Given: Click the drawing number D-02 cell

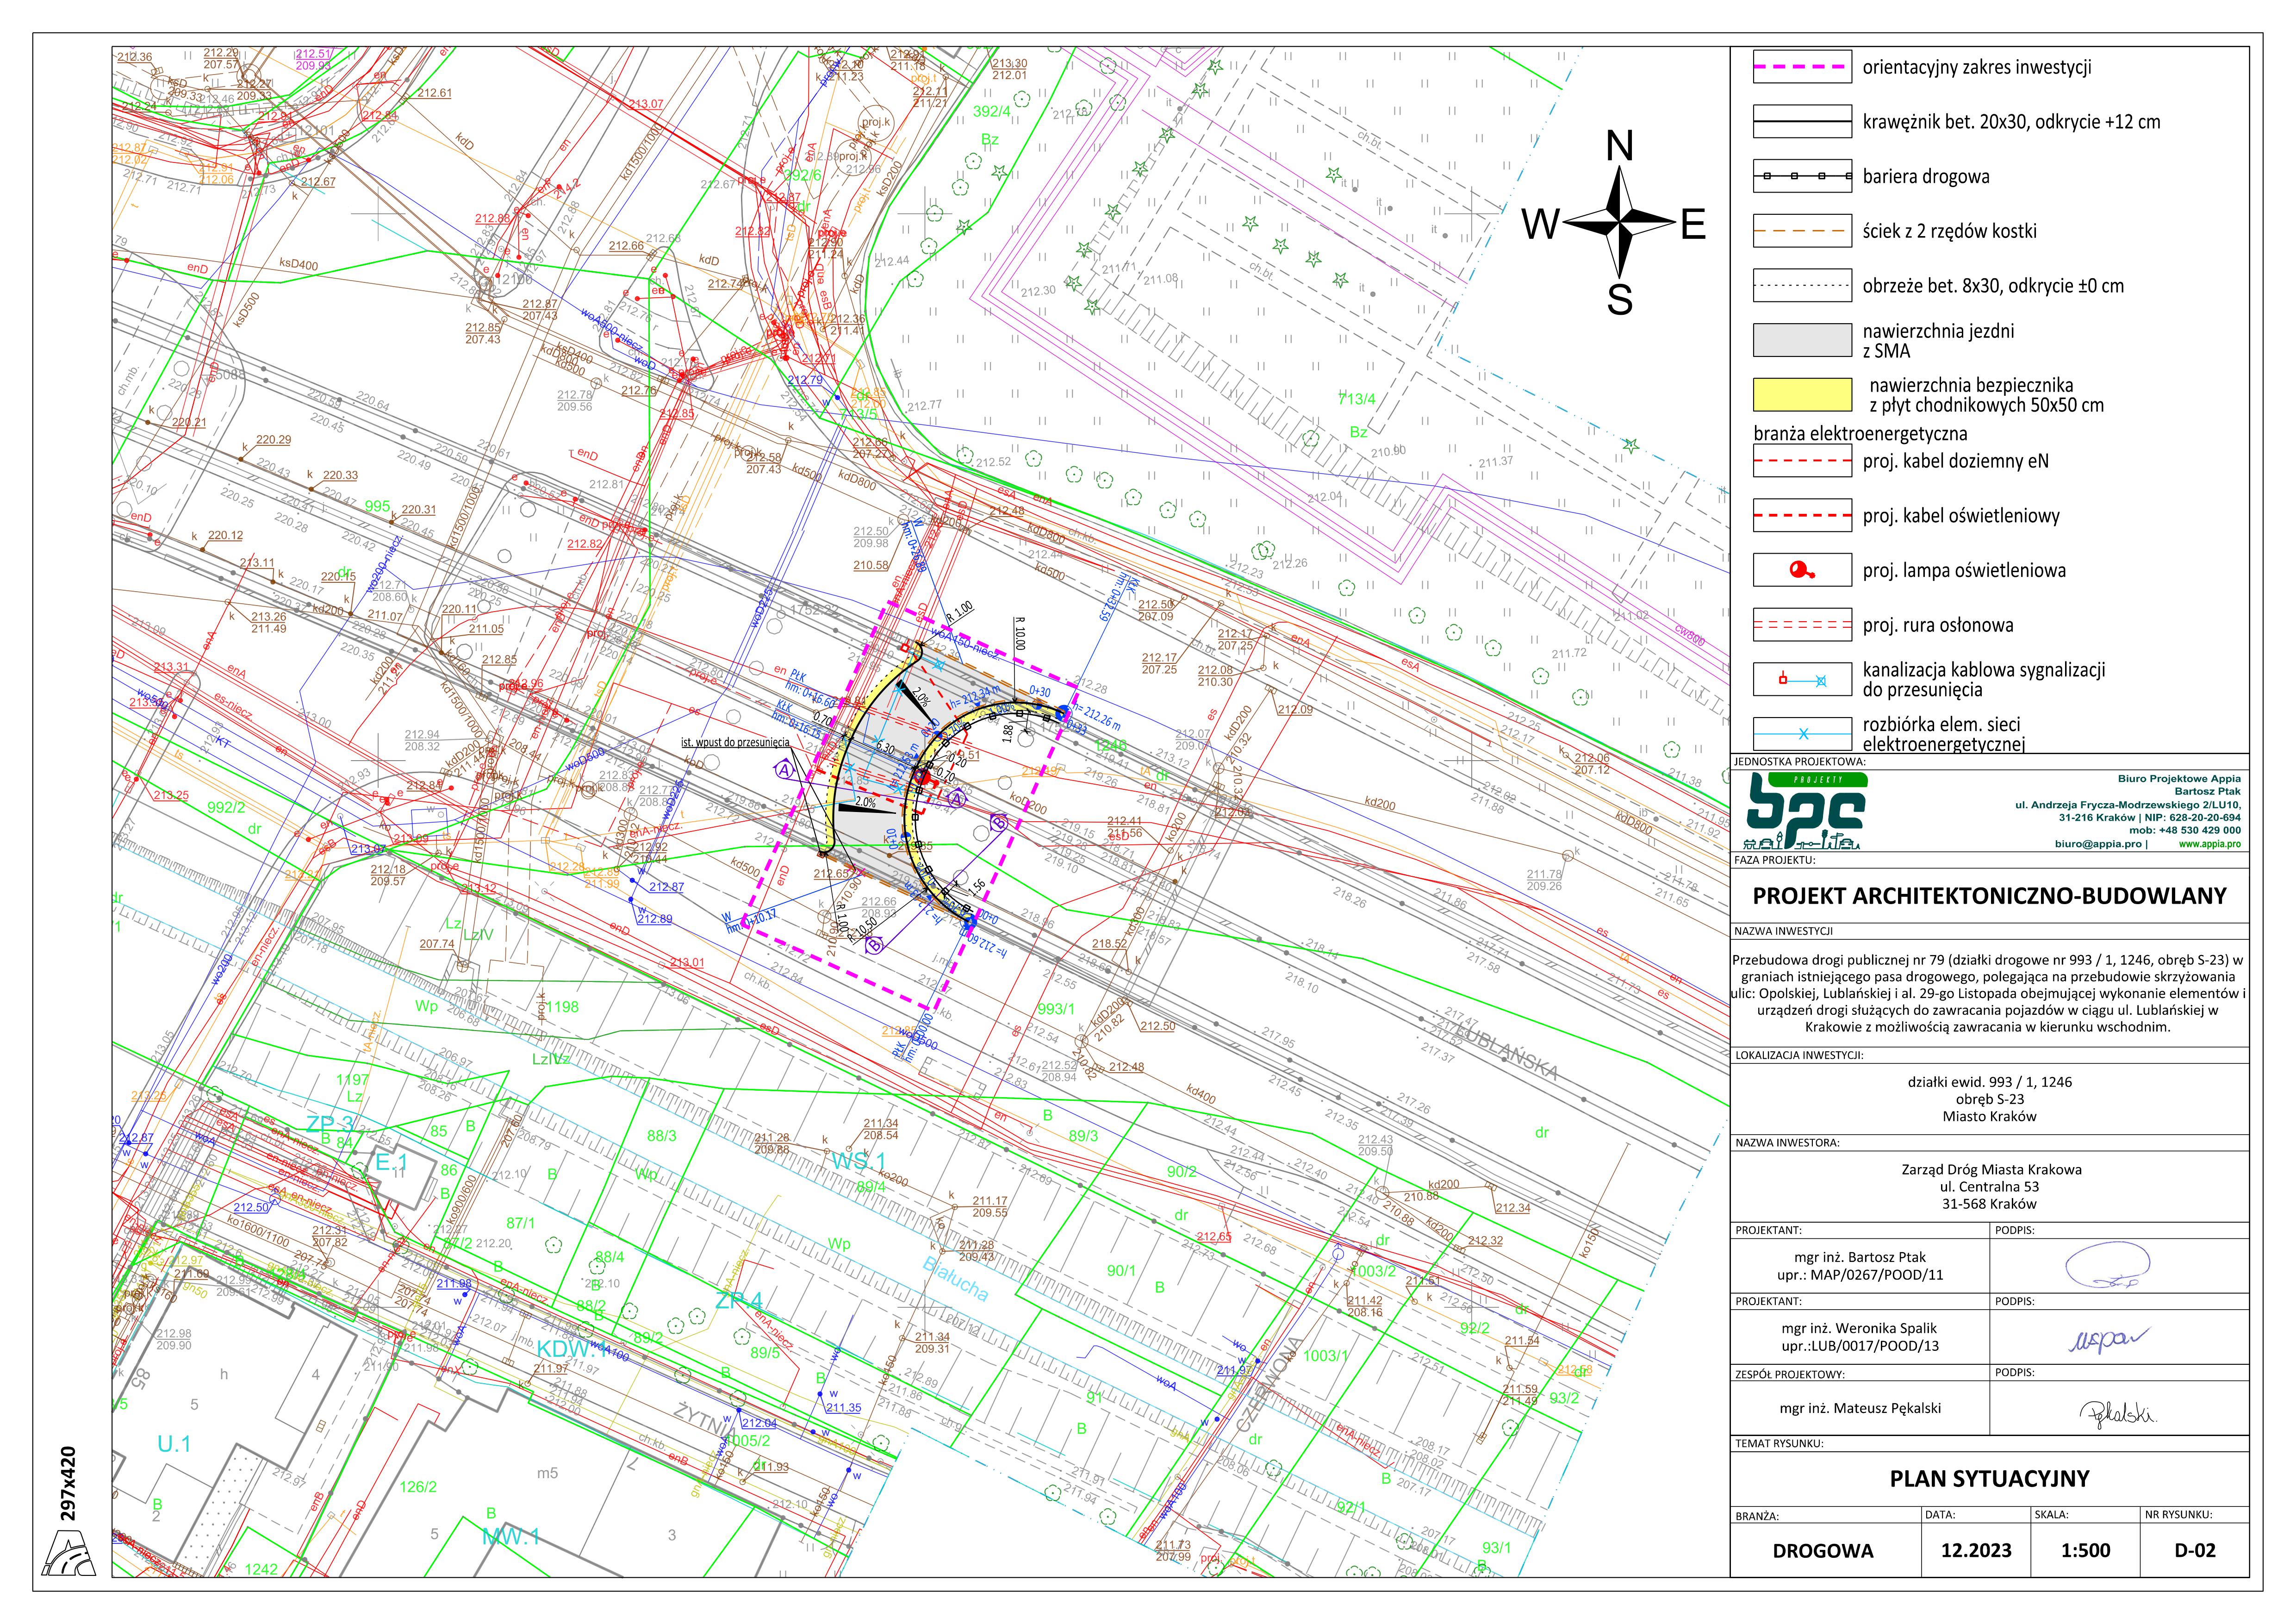Looking at the screenshot, I should [2194, 1551].
